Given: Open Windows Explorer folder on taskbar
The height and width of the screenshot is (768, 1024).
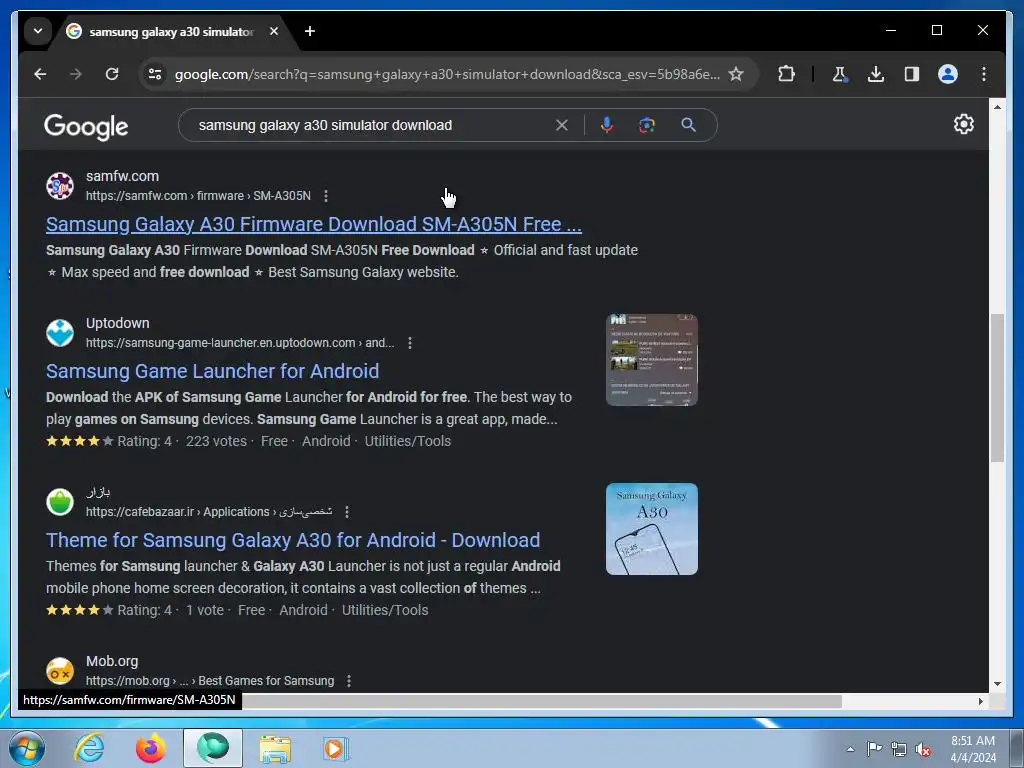Looking at the screenshot, I should [275, 748].
